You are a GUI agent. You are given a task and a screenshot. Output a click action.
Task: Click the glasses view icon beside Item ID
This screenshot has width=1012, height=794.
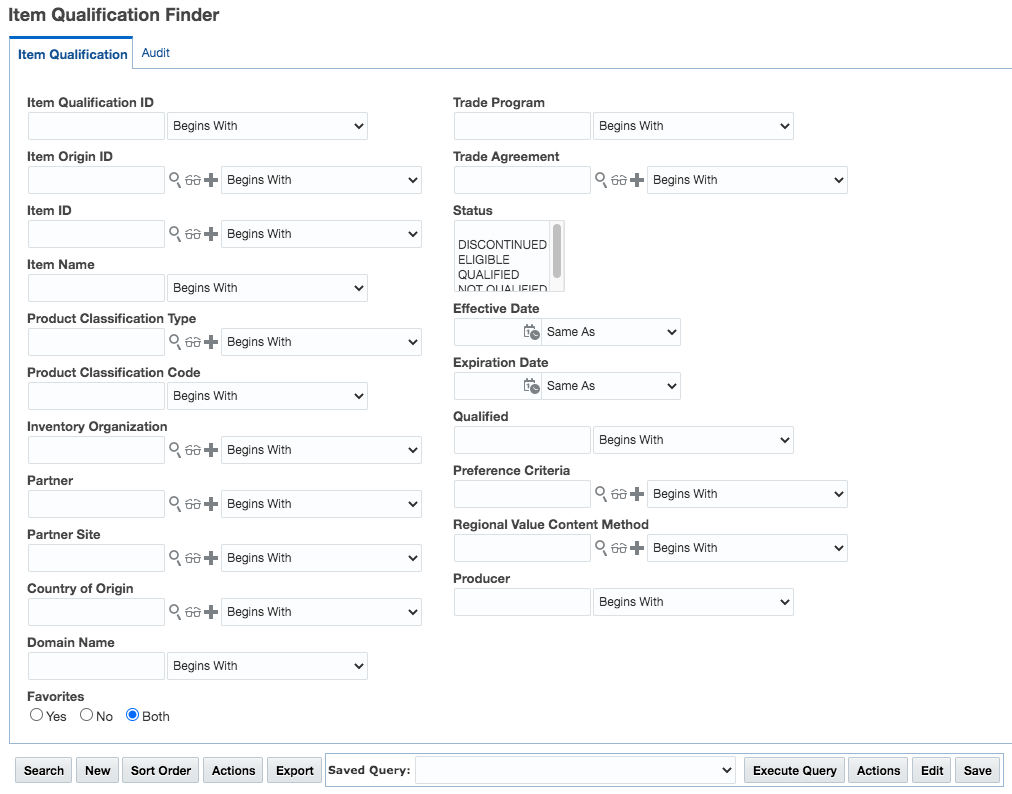(193, 234)
